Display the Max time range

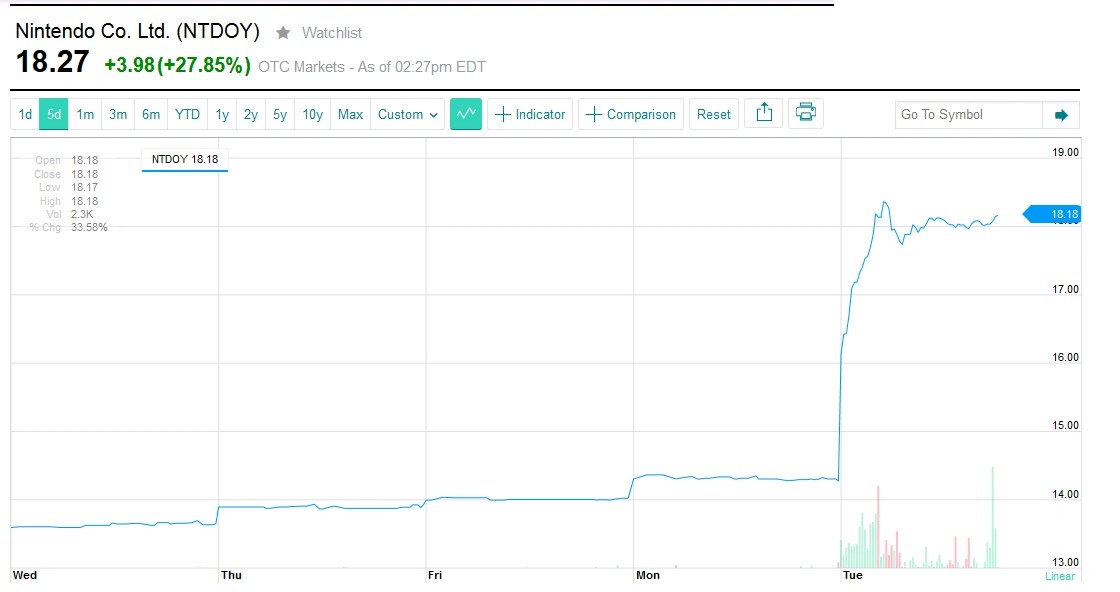pyautogui.click(x=350, y=114)
